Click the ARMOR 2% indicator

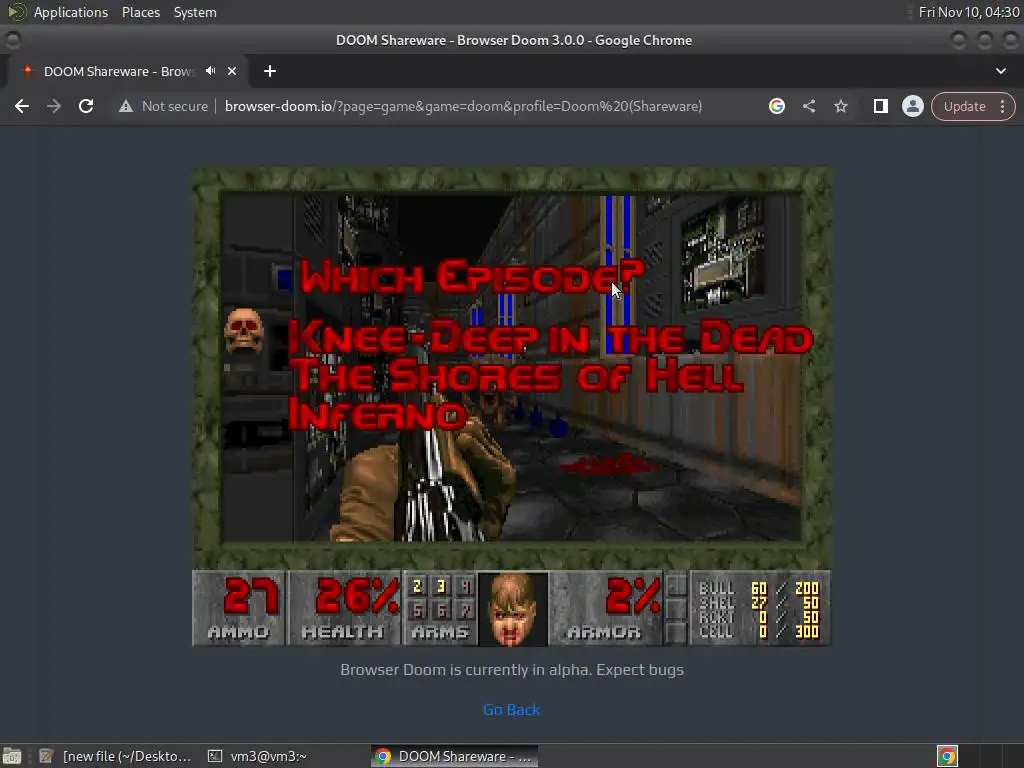pos(605,609)
